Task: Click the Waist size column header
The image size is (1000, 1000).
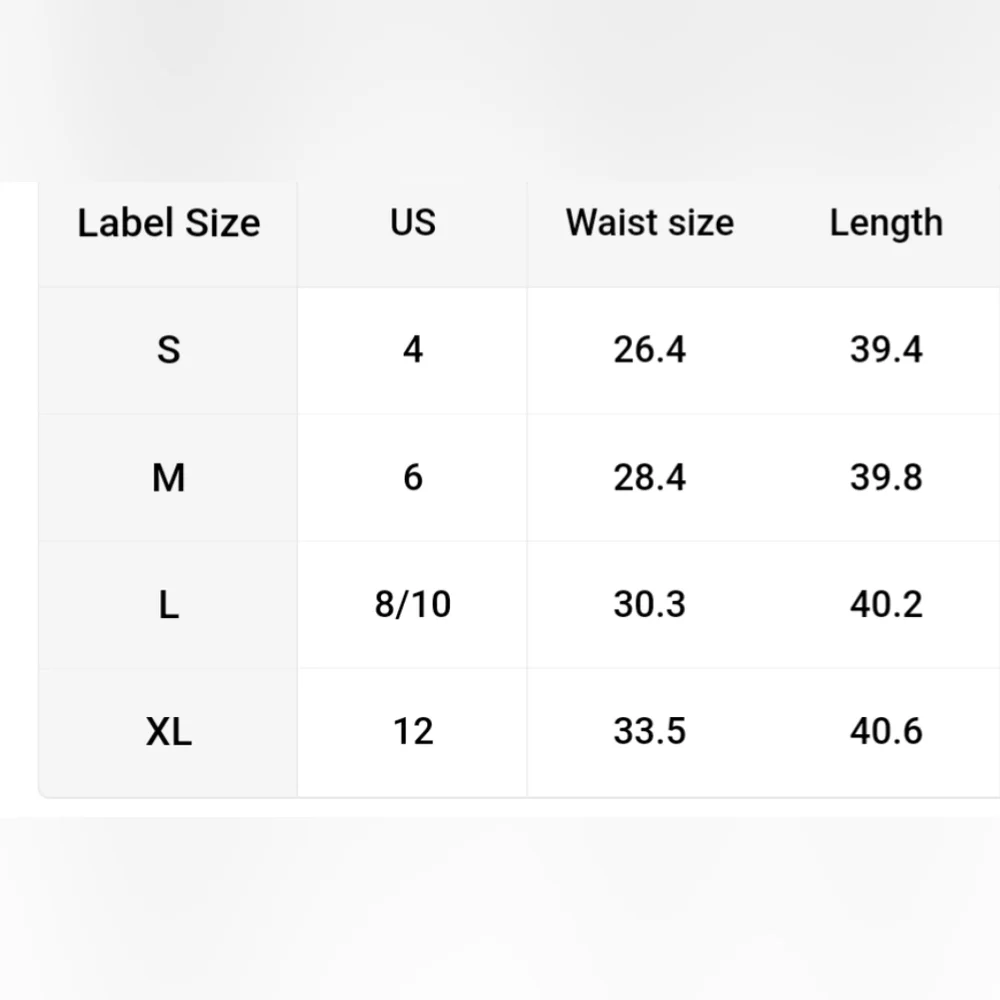Action: click(x=650, y=222)
